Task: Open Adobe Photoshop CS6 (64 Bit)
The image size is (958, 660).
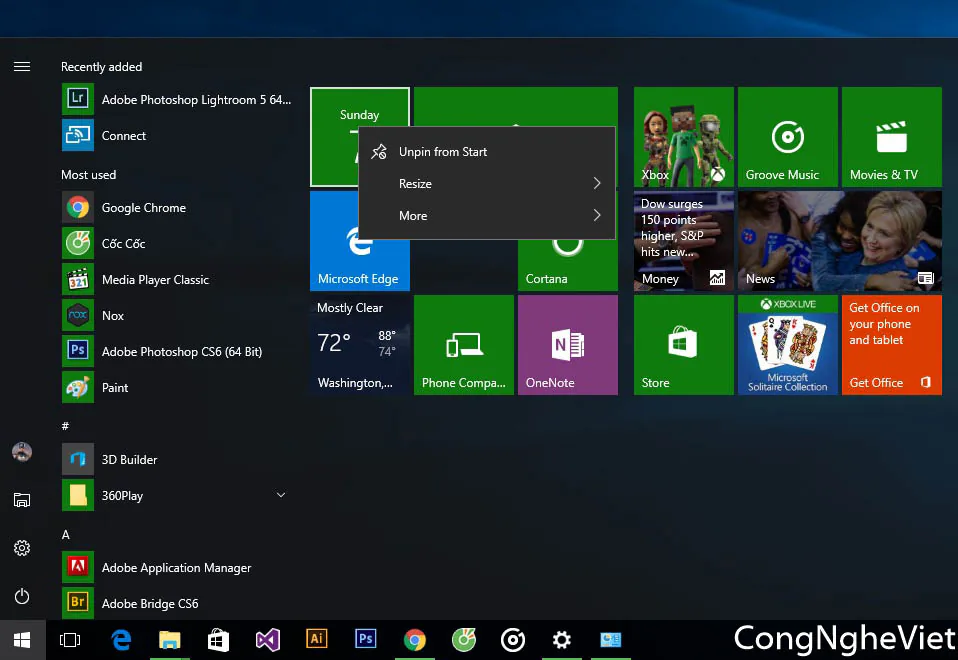Action: pos(177,351)
